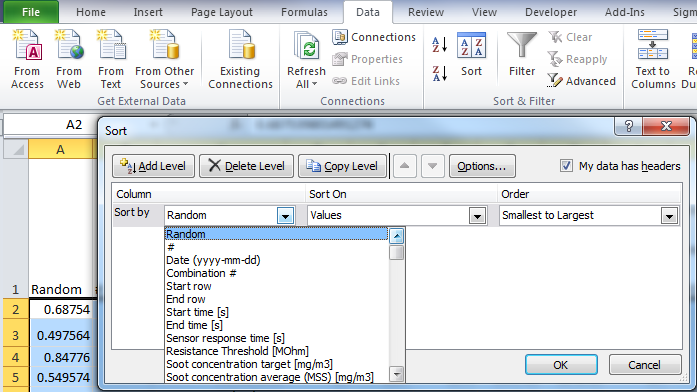Click the From Web data icon
The image size is (697, 392).
(69, 45)
